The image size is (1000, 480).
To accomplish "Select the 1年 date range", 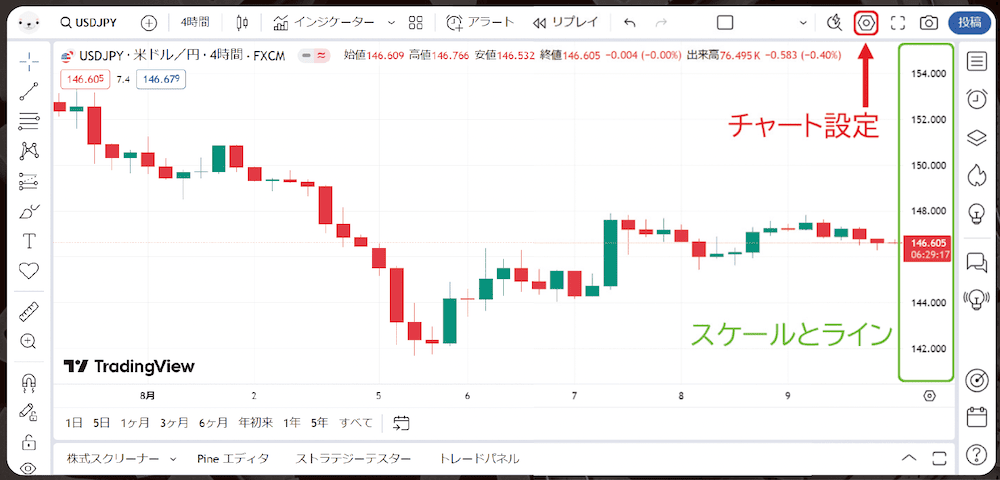I will click(291, 423).
